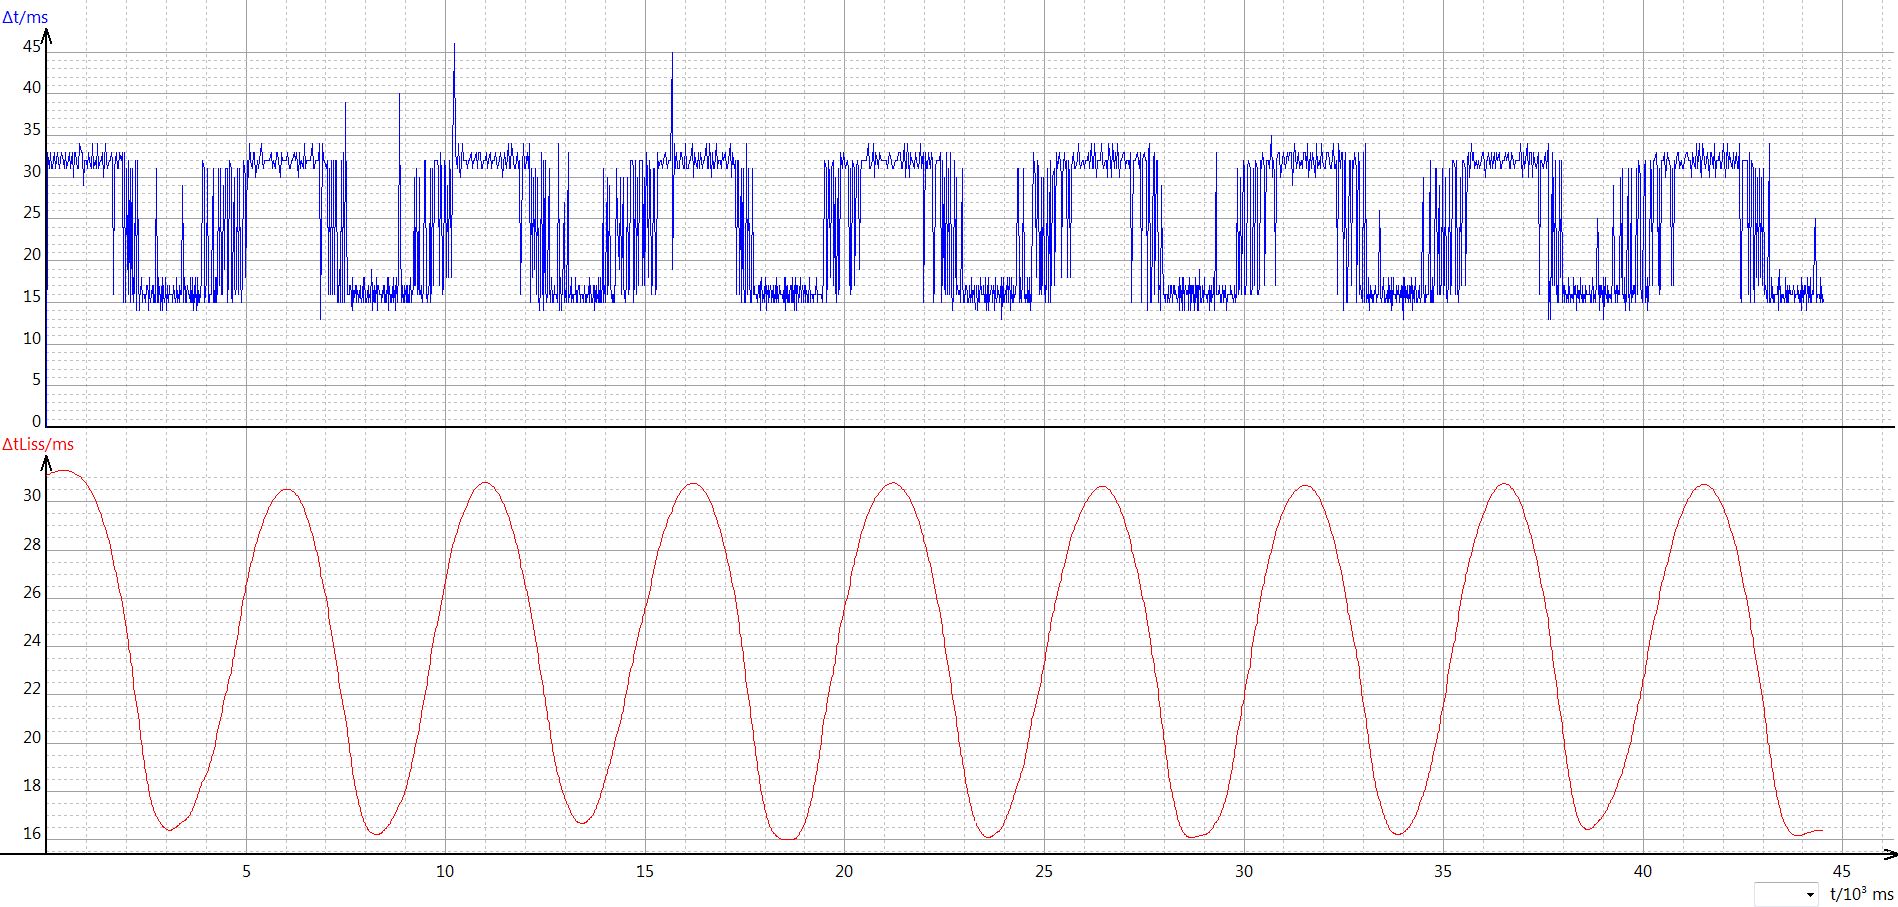The image size is (1898, 907).
Task: Click the t/10³ ms time axis label
Action: (1861, 894)
